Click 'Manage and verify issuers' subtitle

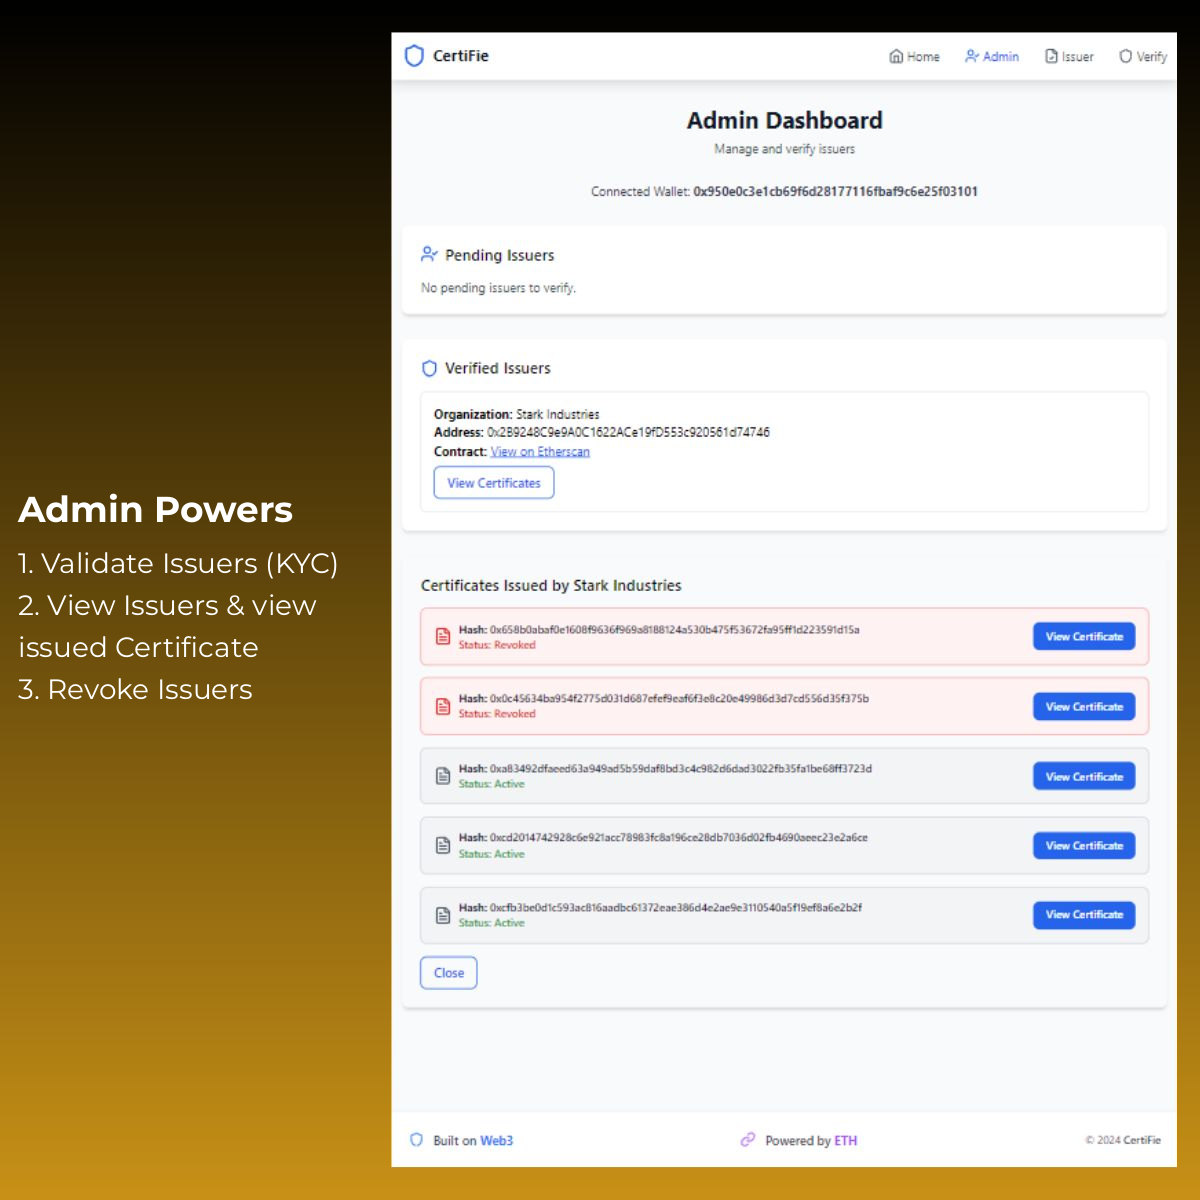[x=785, y=149]
